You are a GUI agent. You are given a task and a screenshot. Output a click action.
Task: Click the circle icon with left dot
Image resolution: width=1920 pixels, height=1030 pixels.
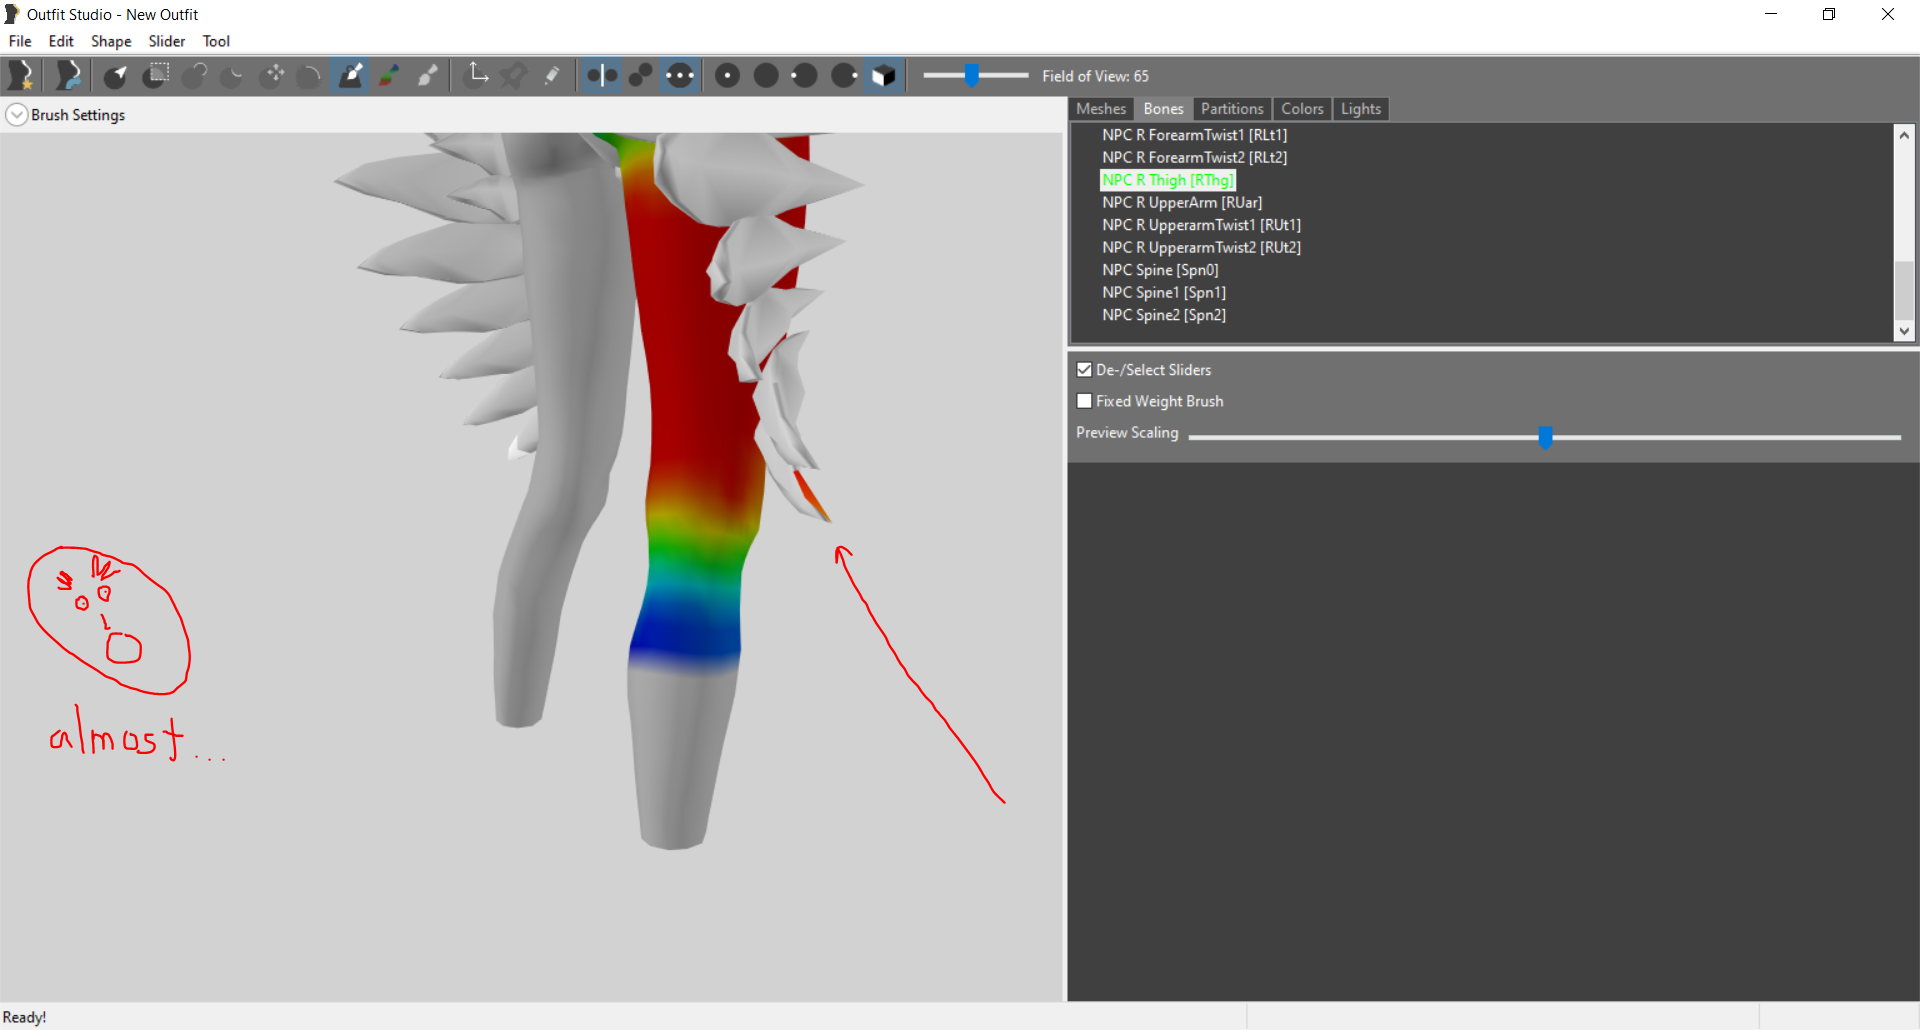coord(804,75)
